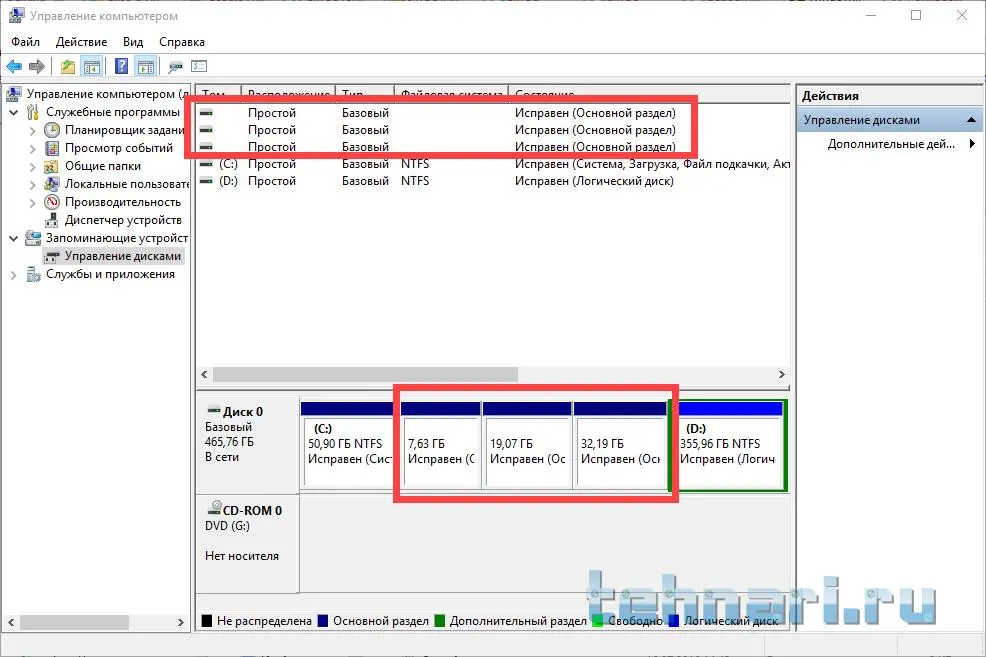The image size is (986, 657).
Task: Select the Диск 0 label block
Action: pyautogui.click(x=247, y=445)
